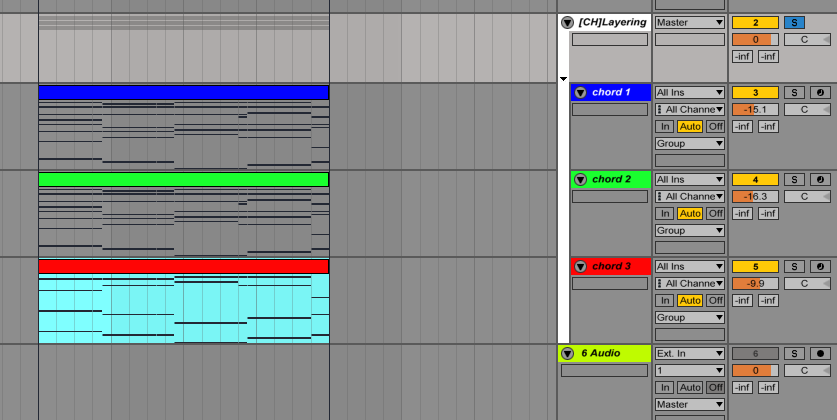Fold the 6 Audio track
Screen dimensions: 837x420
pos(567,353)
